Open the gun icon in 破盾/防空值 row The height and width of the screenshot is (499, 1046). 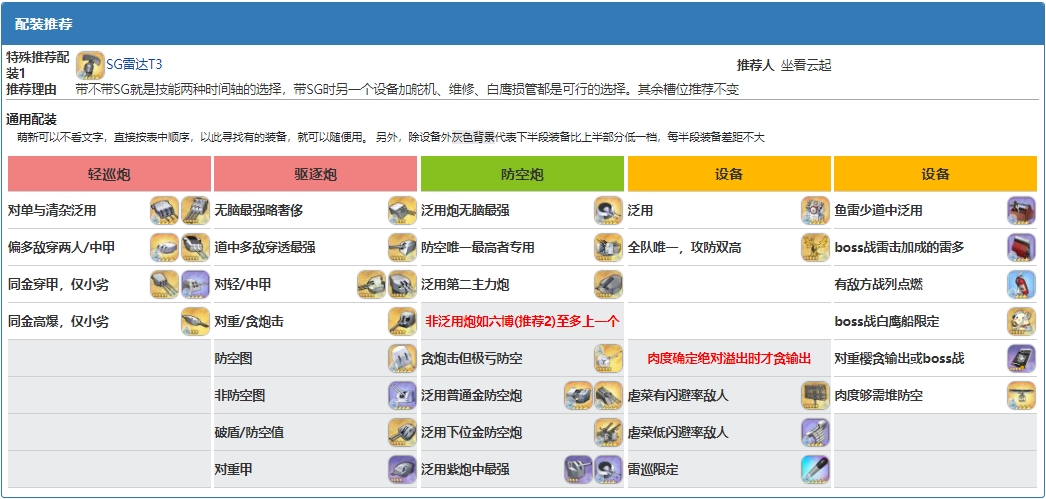click(402, 432)
